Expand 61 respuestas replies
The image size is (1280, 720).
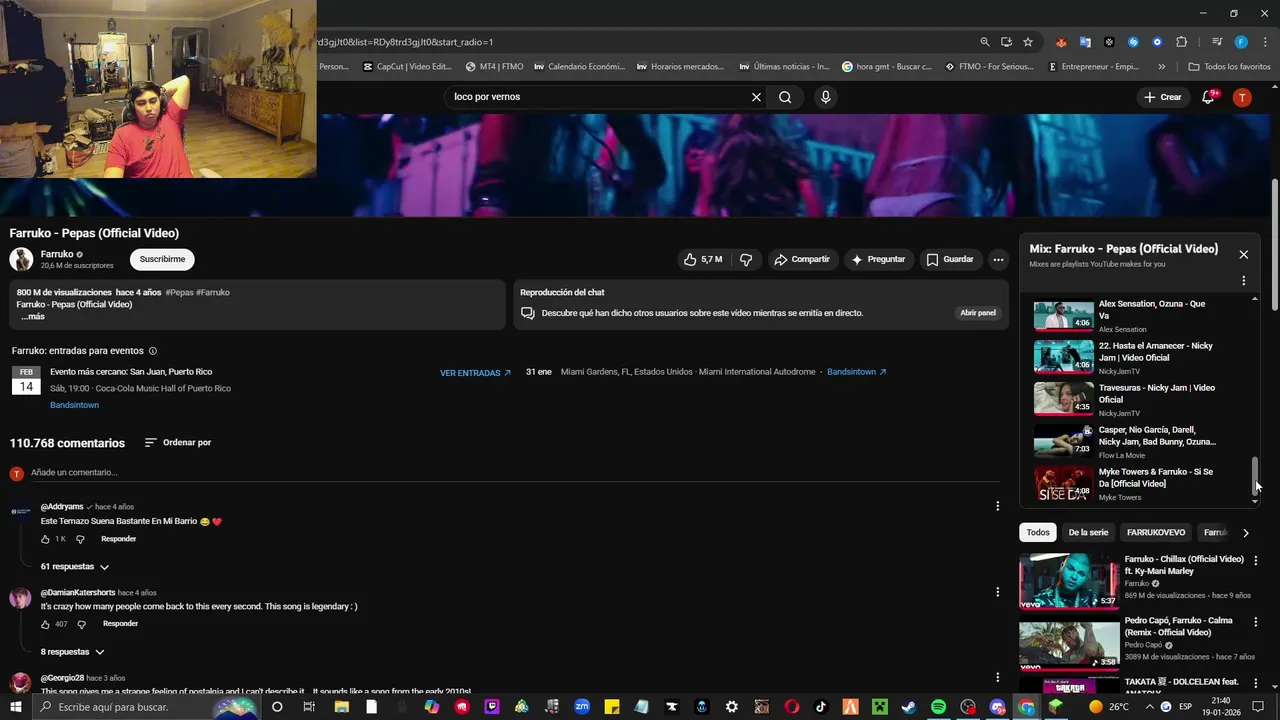75,567
